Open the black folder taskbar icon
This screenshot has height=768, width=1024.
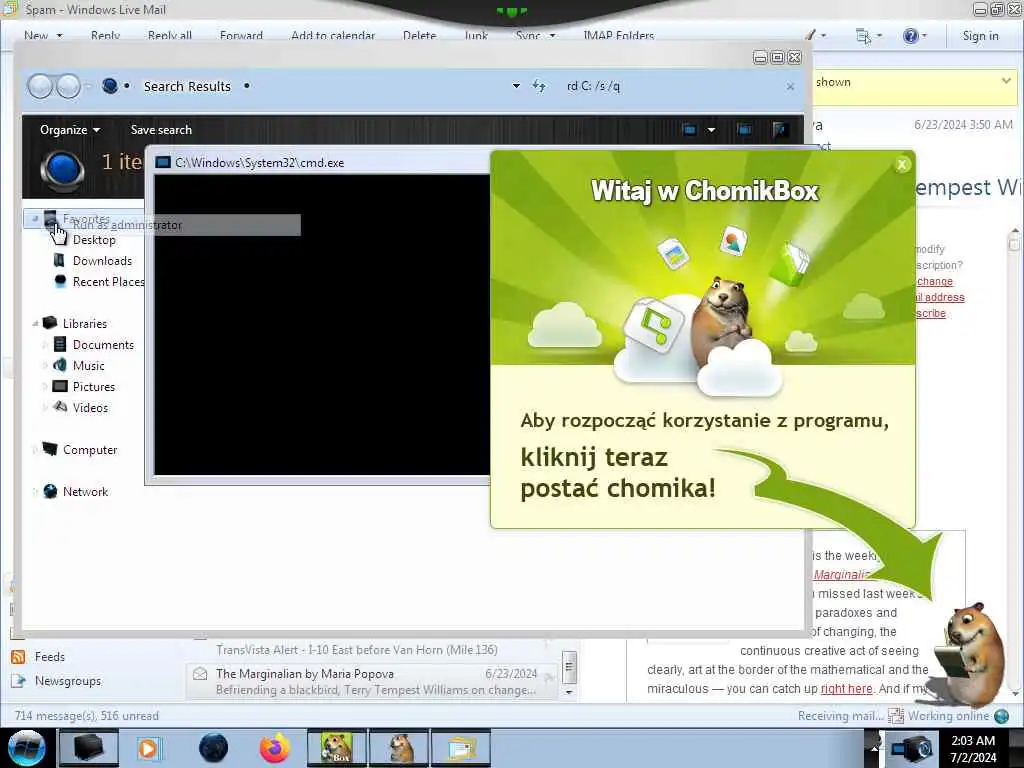coord(89,748)
